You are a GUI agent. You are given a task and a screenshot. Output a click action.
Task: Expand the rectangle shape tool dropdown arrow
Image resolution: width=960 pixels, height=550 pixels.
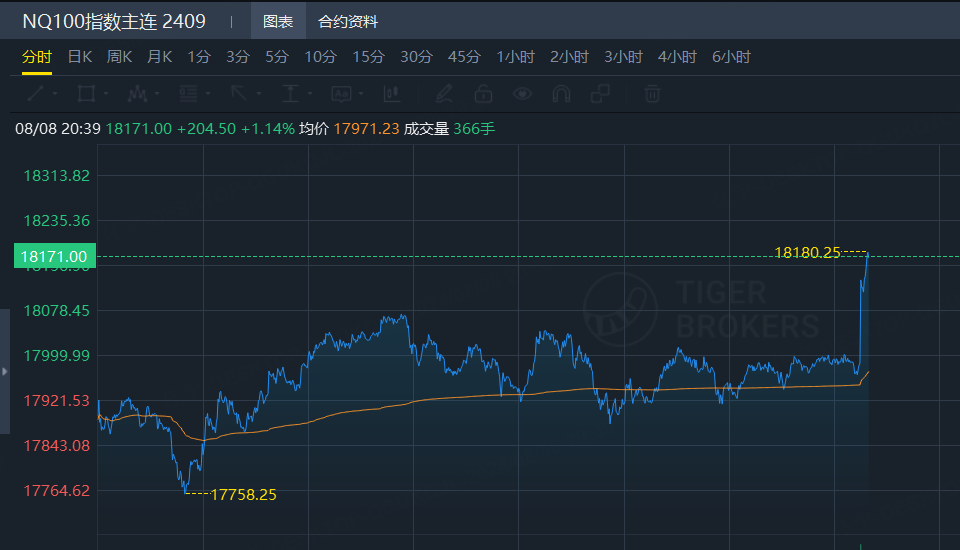106,94
